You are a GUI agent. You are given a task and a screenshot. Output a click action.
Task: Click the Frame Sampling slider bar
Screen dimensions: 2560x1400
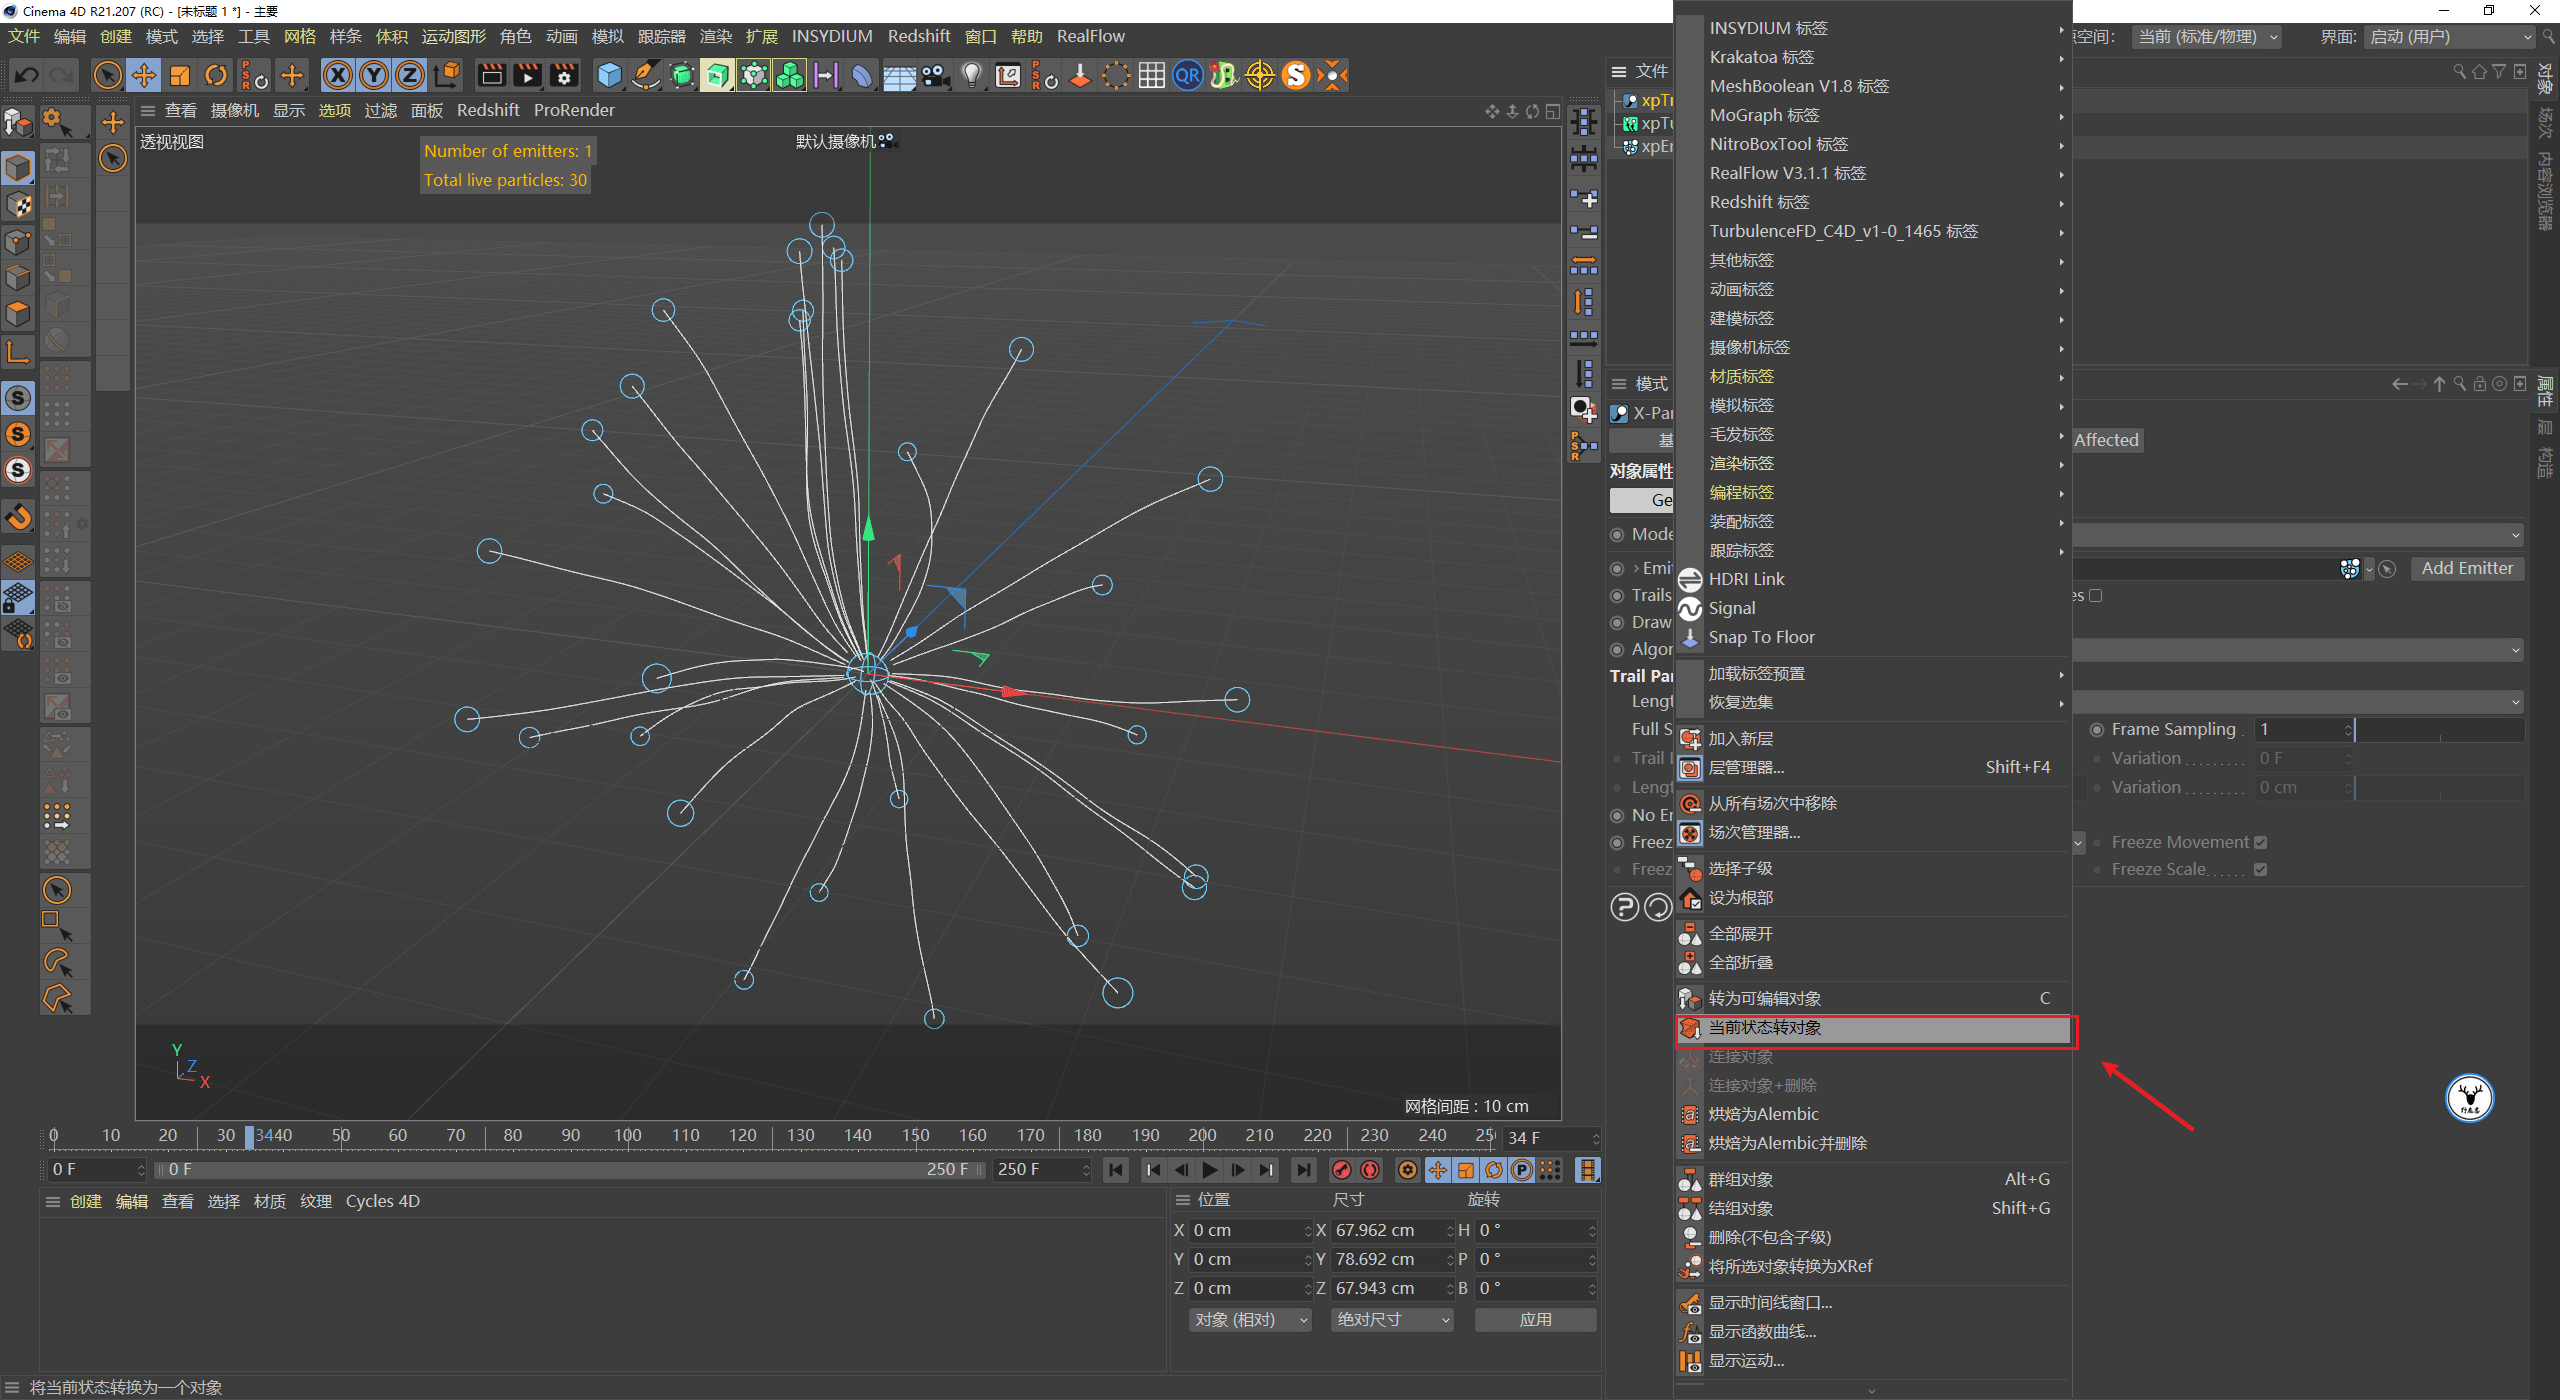[x=2440, y=730]
